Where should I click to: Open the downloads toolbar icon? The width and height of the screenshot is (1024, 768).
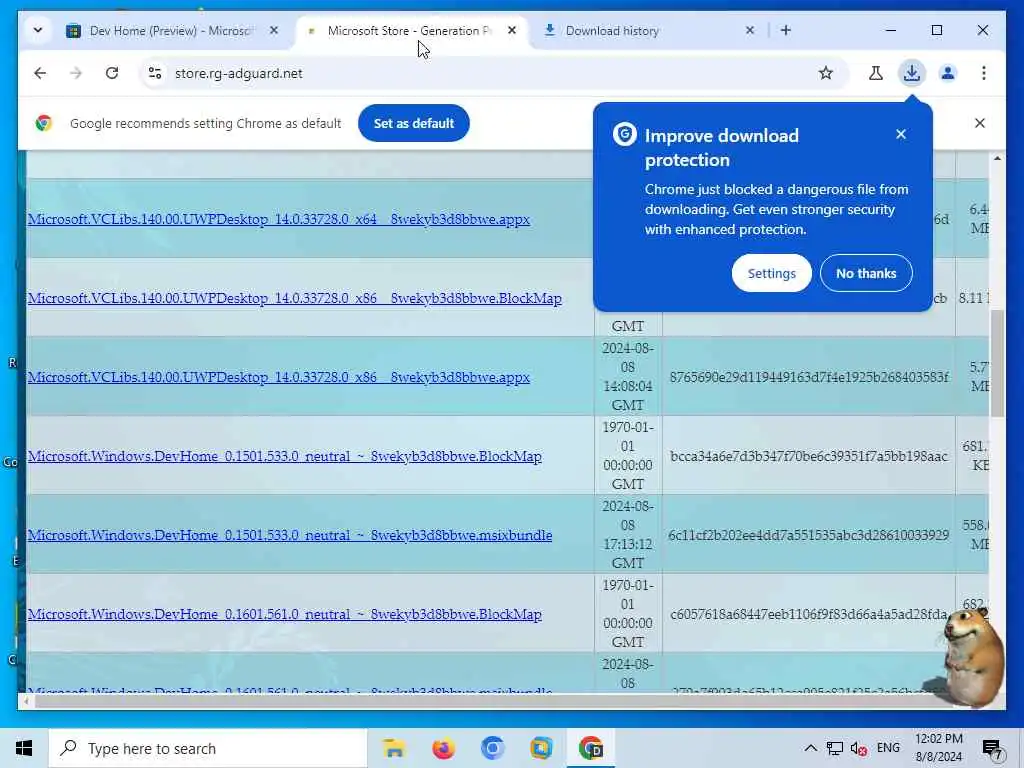(912, 73)
